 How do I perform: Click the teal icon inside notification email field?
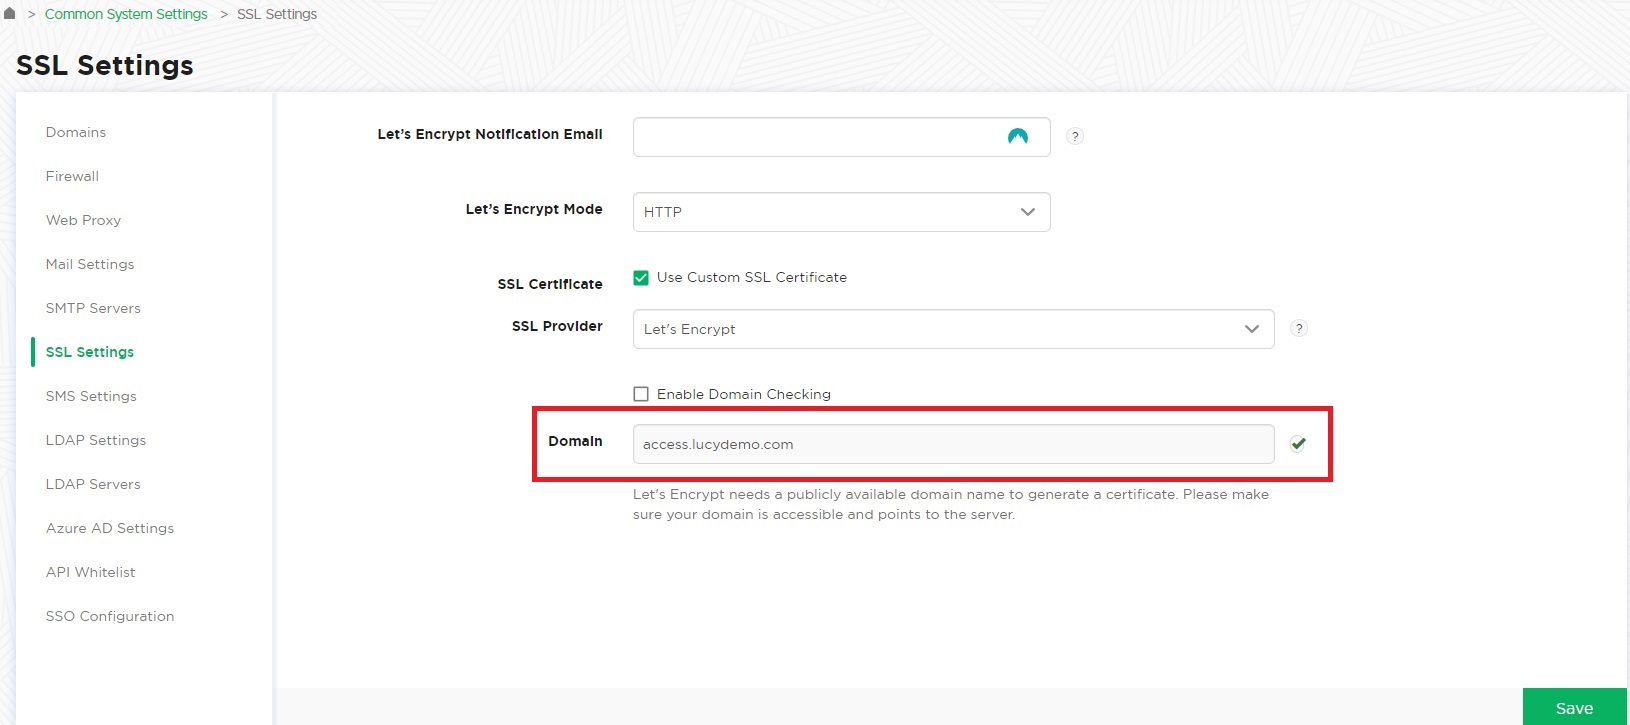(1017, 137)
